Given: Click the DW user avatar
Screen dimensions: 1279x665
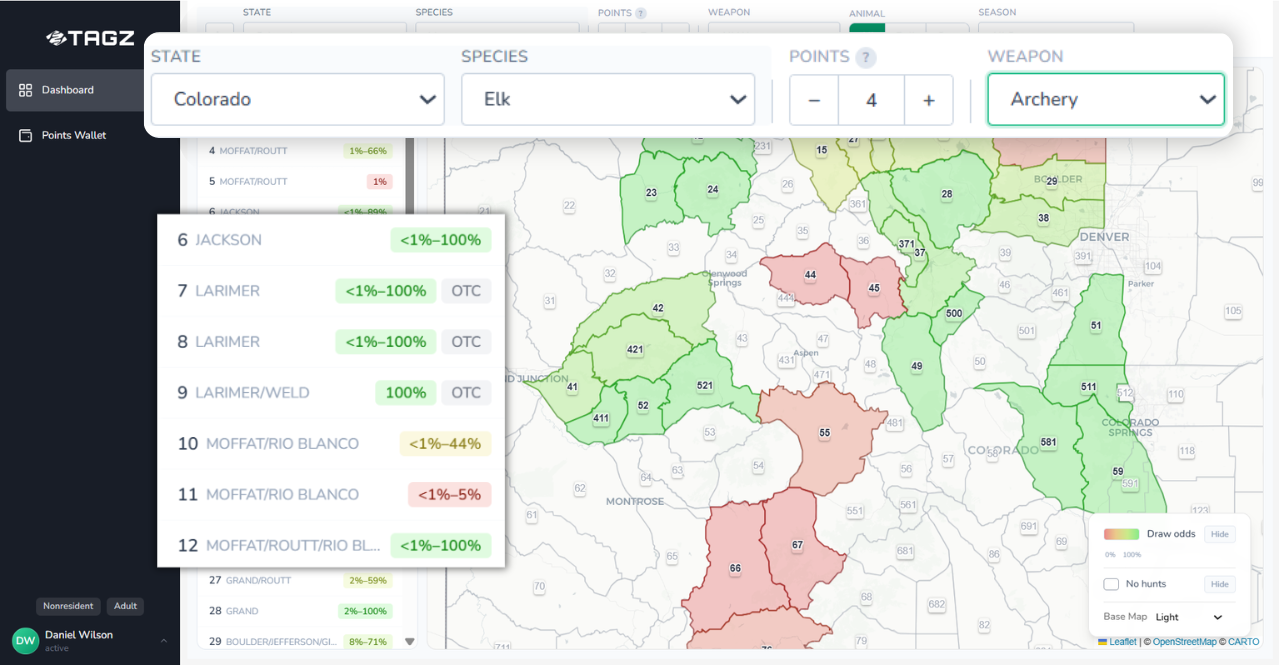Looking at the screenshot, I should click(25, 640).
